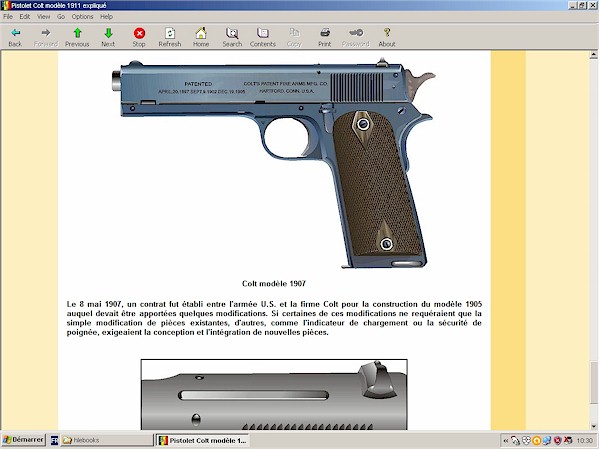
Task: Click the Password key icon
Action: pyautogui.click(x=355, y=37)
